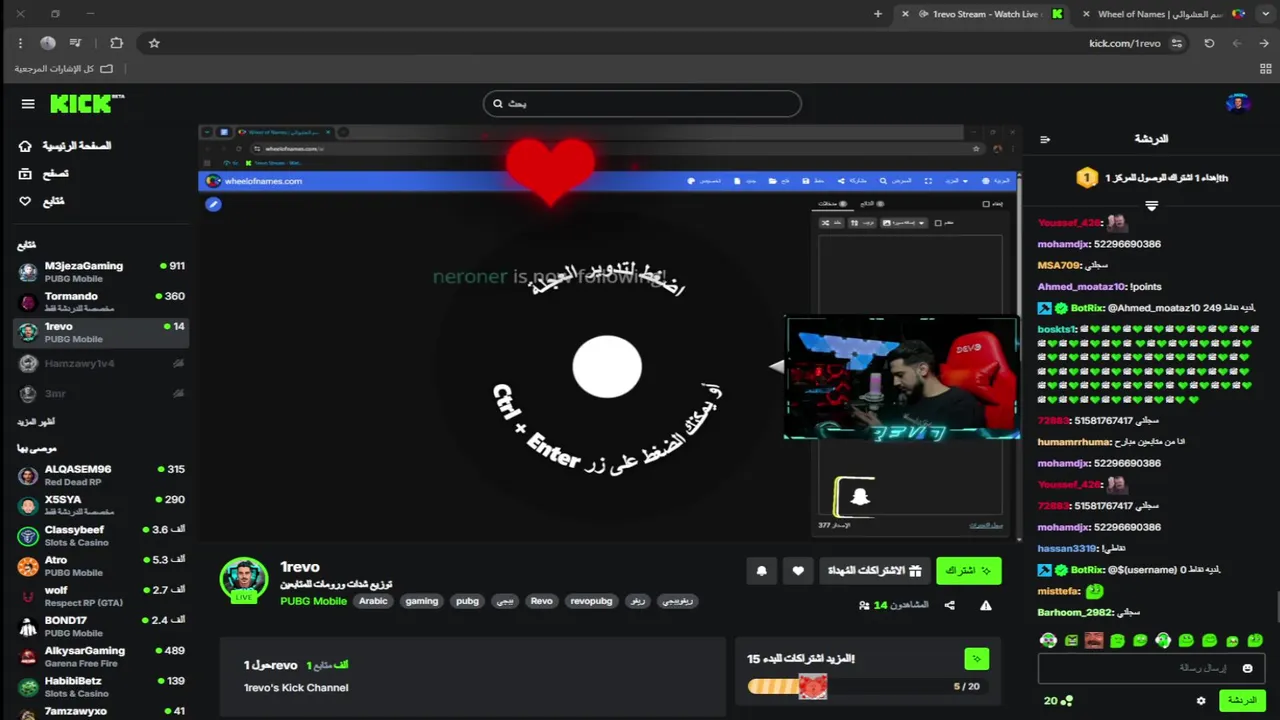Click the KICK logo
This screenshot has width=1280, height=720.
pos(87,103)
